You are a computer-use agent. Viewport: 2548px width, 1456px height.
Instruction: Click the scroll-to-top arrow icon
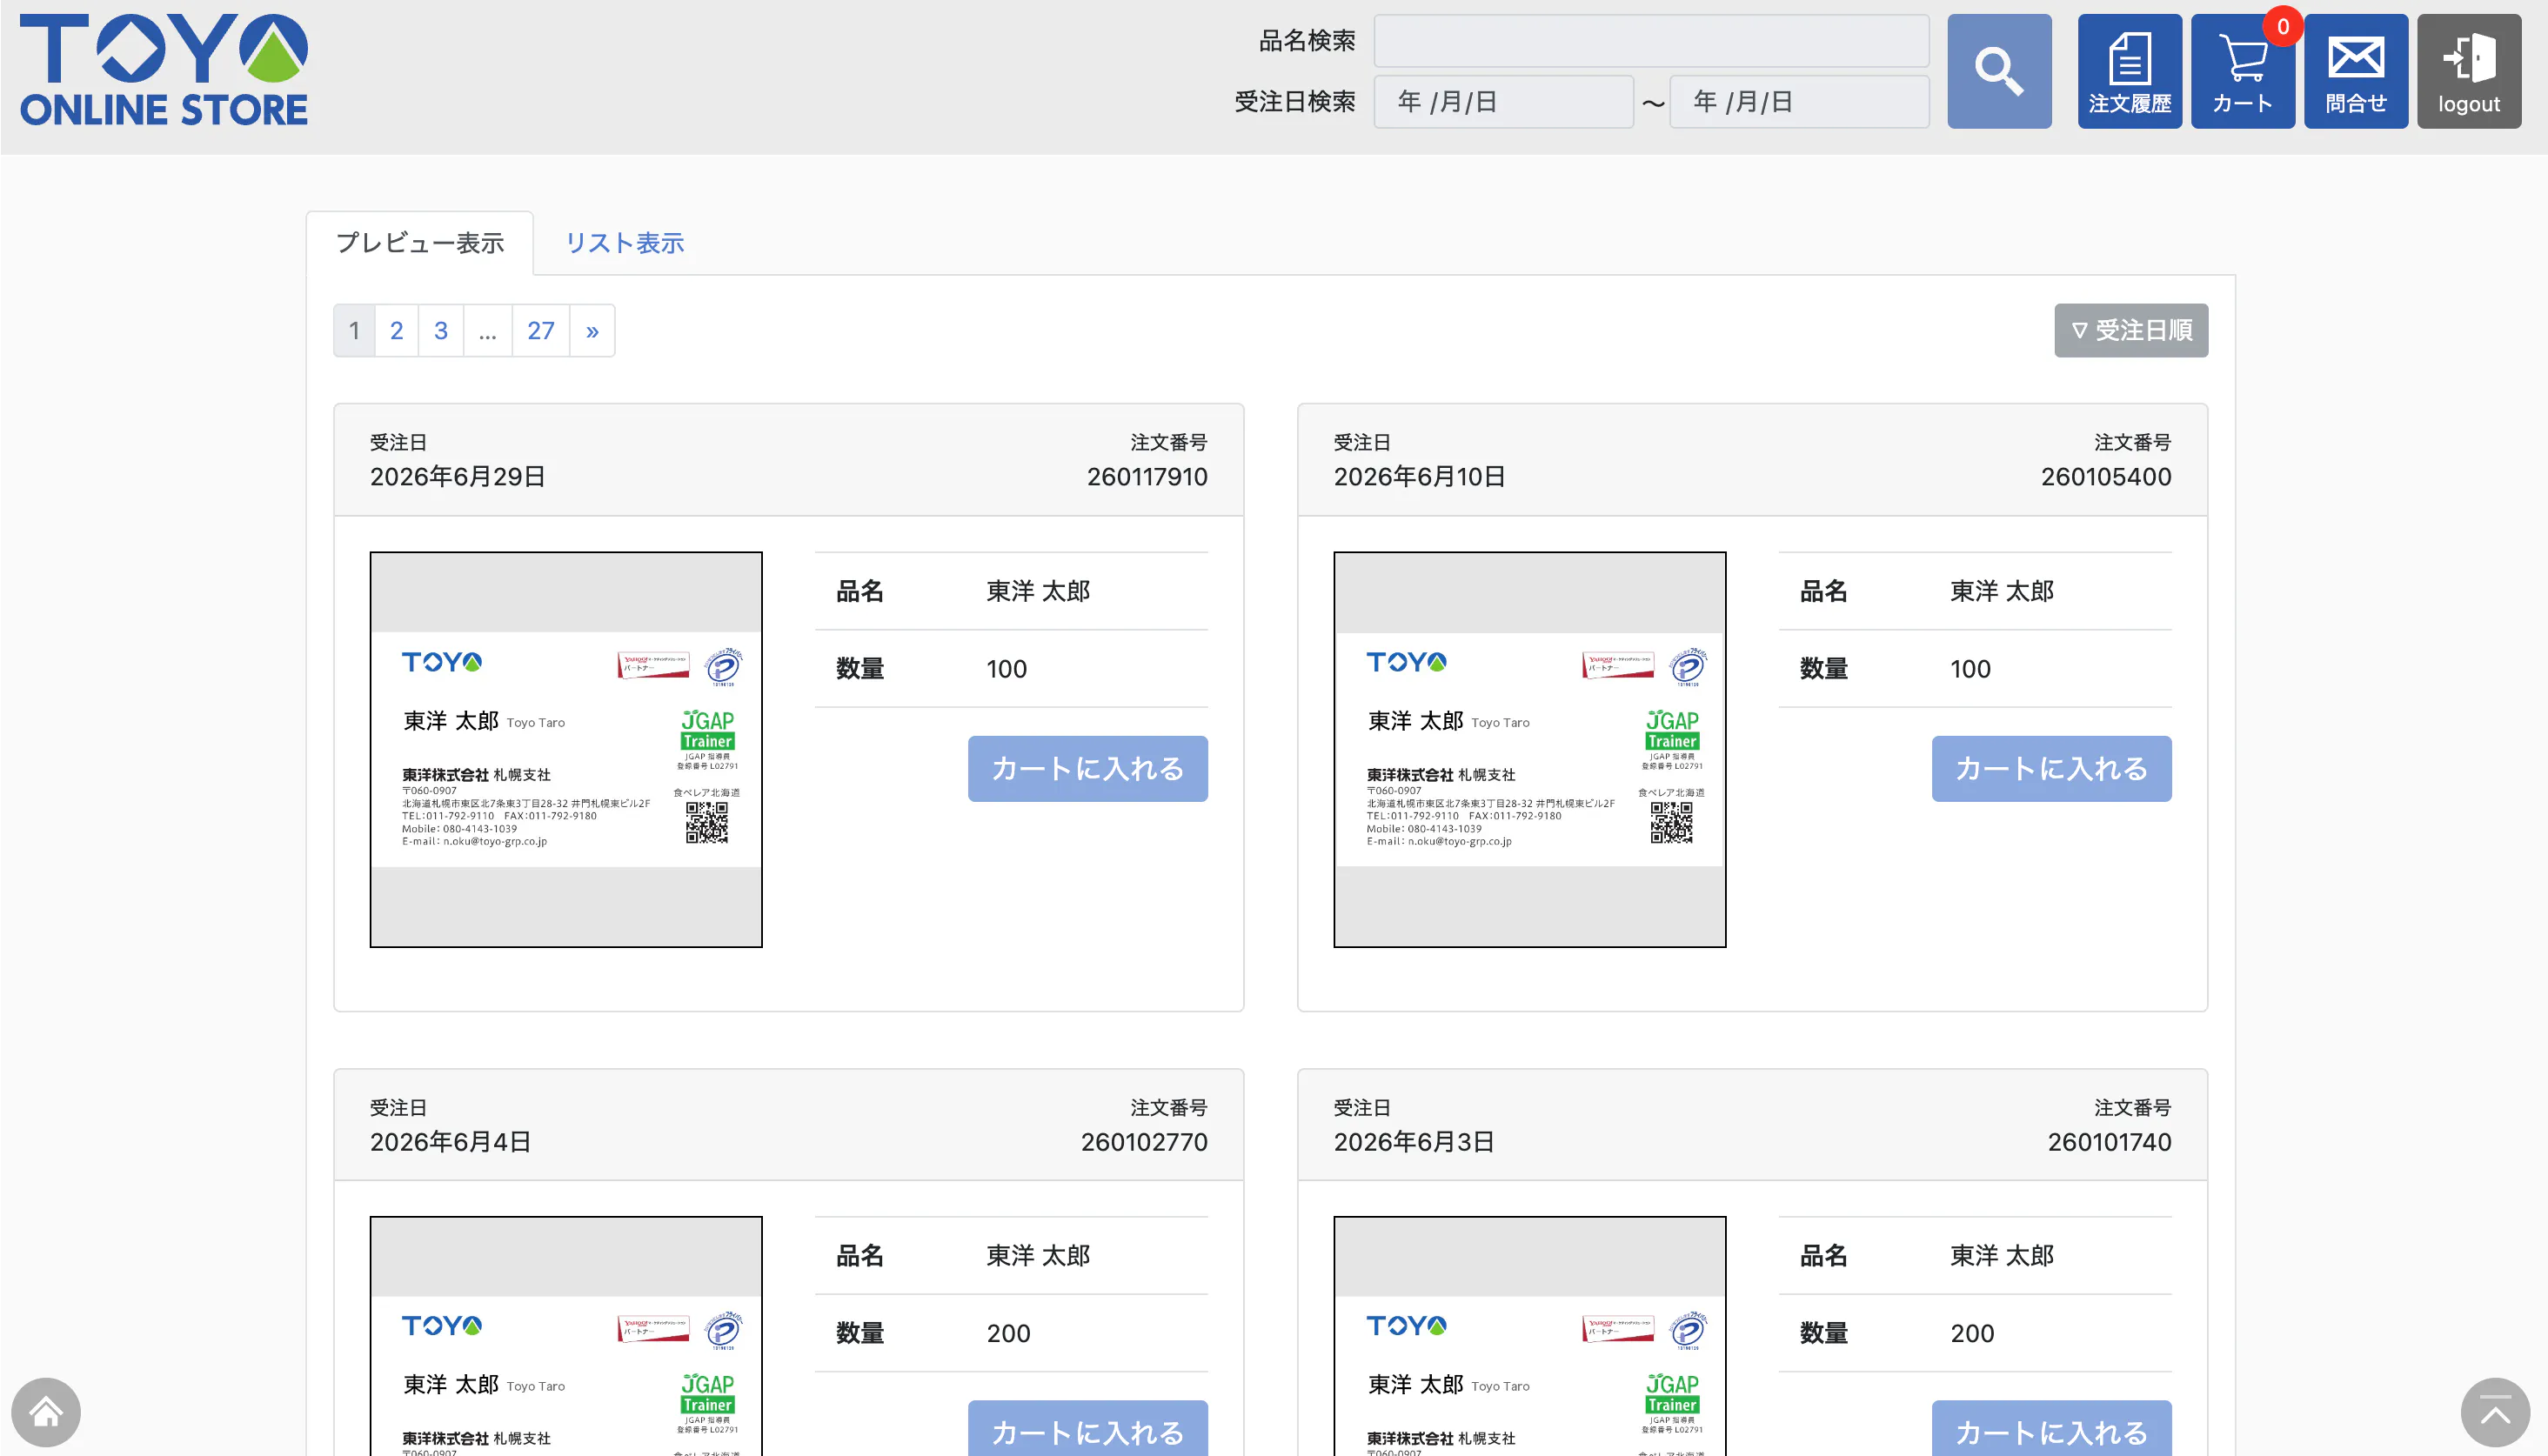pyautogui.click(x=2495, y=1412)
